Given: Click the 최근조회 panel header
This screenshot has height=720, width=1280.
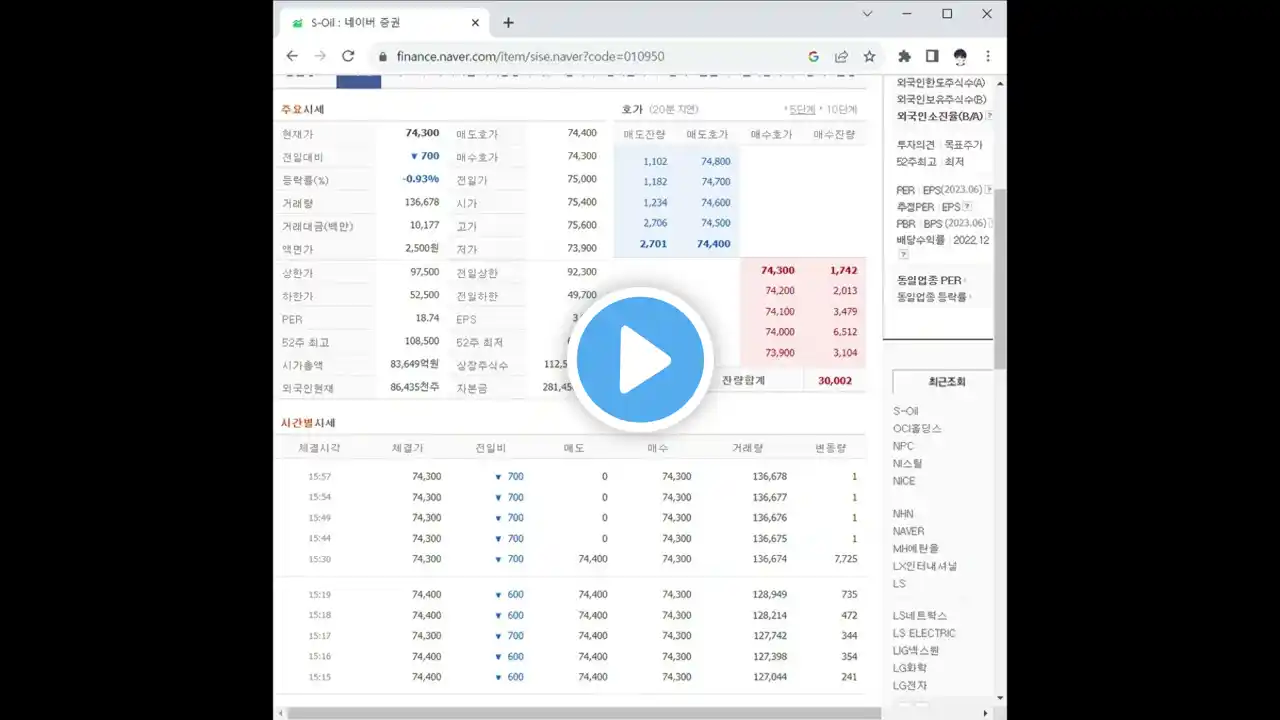Looking at the screenshot, I should point(947,381).
